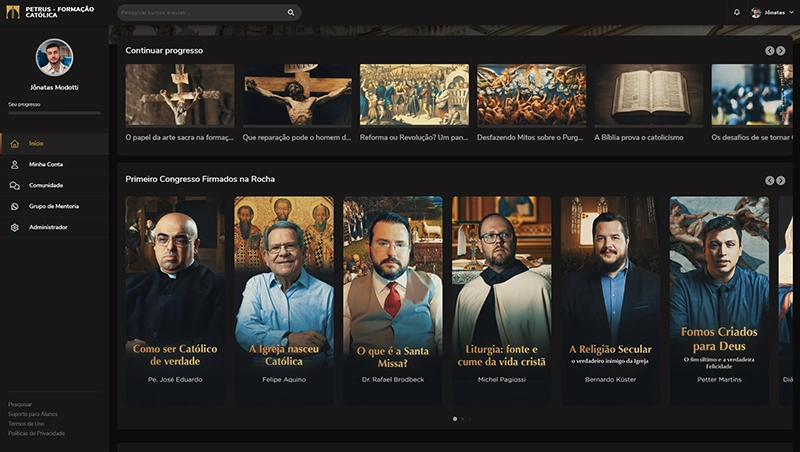Open Reforma ou Revolução thumbnail
Image resolution: width=800 pixels, height=452 pixels.
[414, 95]
